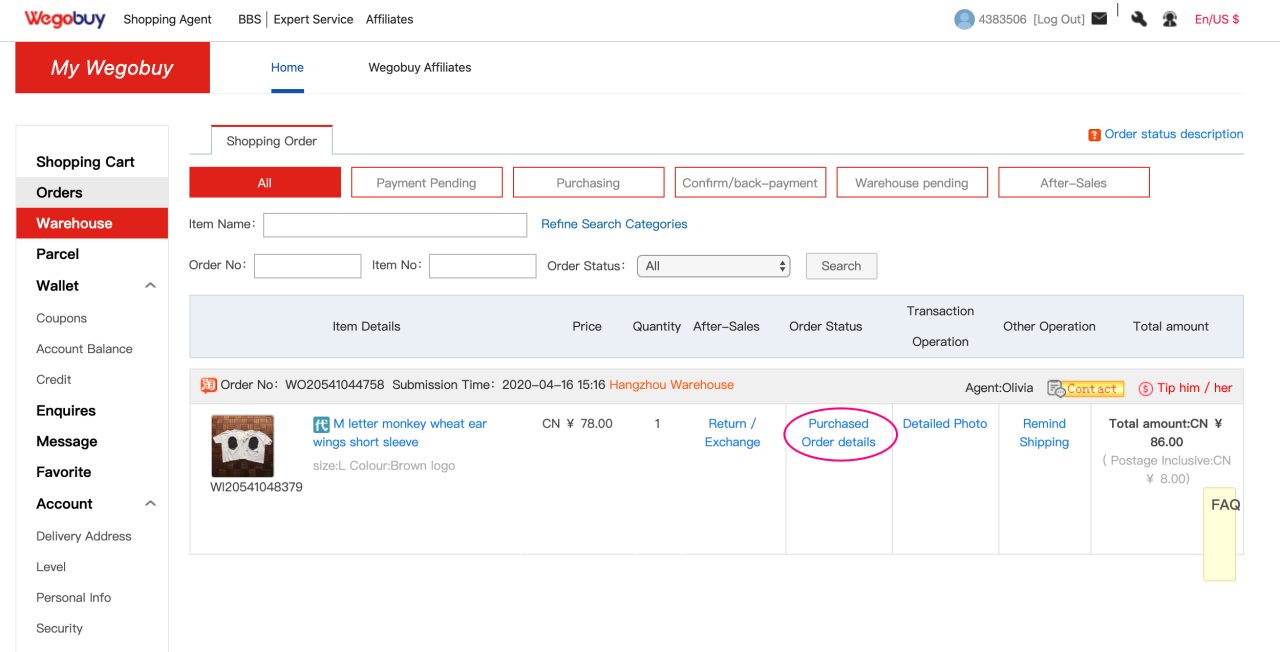Screen dimensions: 1280x652
Task: Open the Home tab
Action: coord(287,67)
